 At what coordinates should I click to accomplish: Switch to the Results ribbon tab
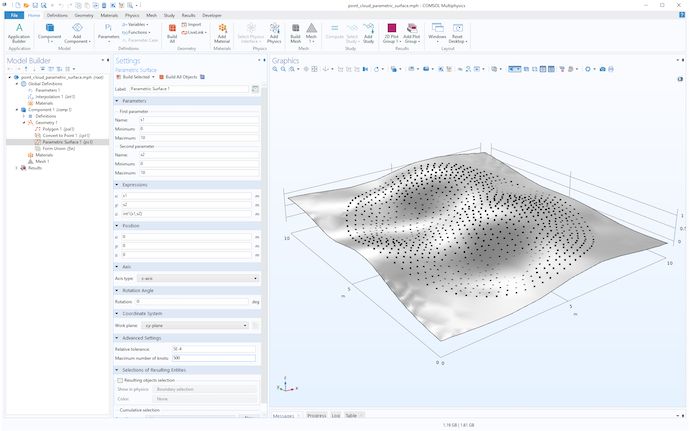(188, 15)
